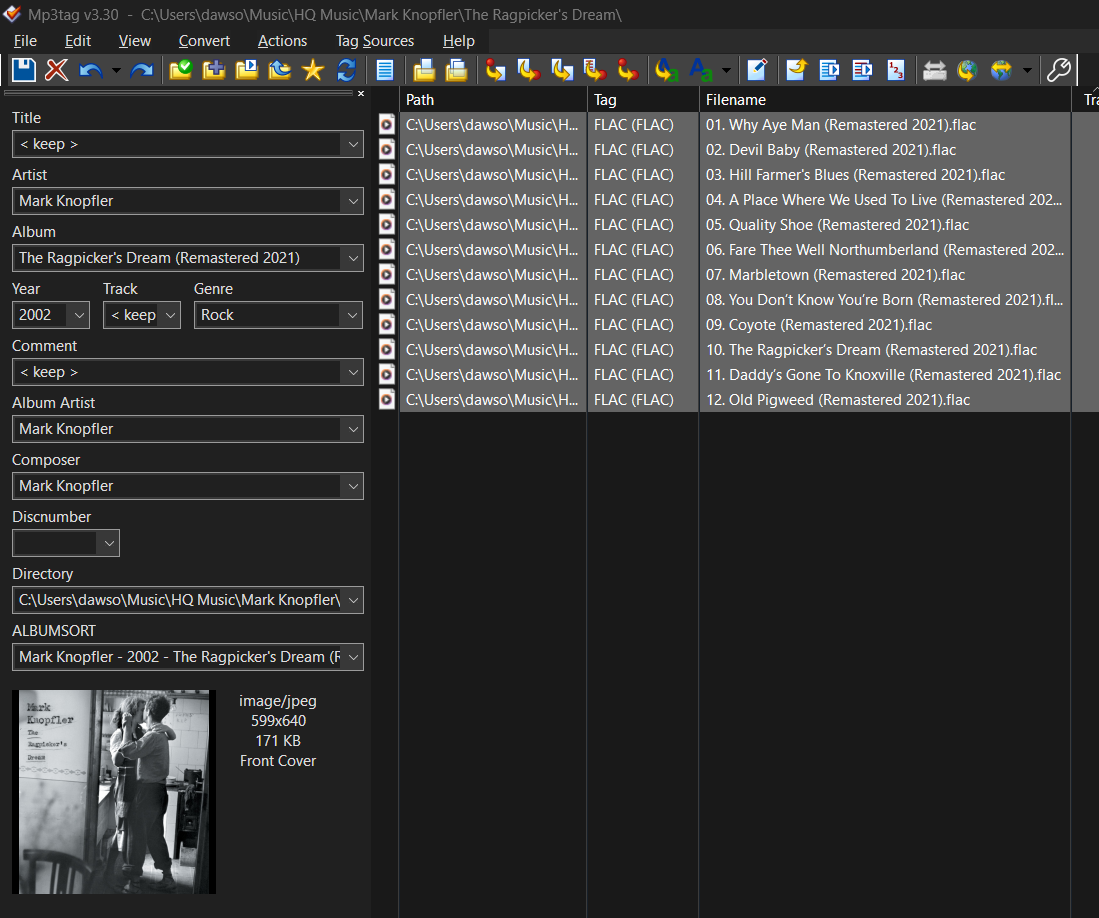This screenshot has height=918, width=1099.
Task: Sort by the Filename column header
Action: click(x=885, y=100)
